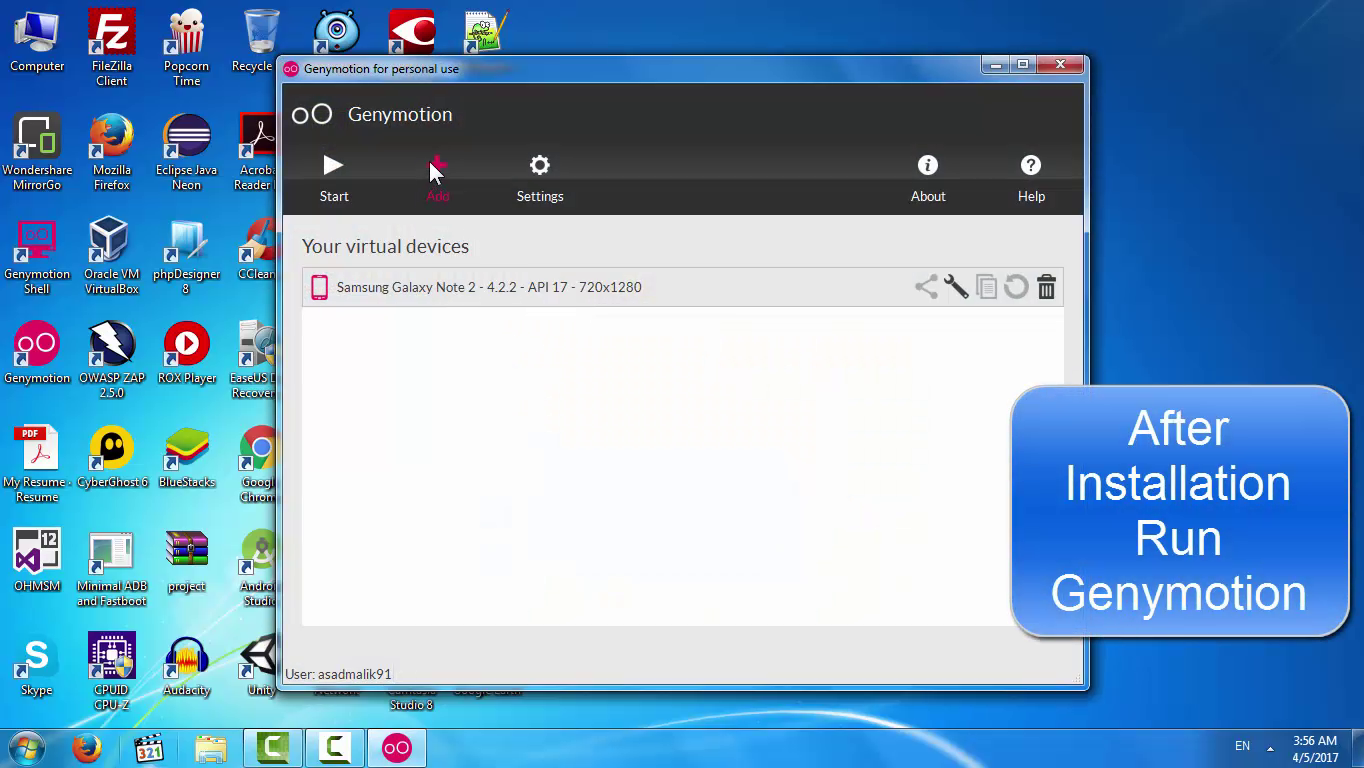The image size is (1364, 768).
Task: Open the taskbar clock and date
Action: (1315, 749)
